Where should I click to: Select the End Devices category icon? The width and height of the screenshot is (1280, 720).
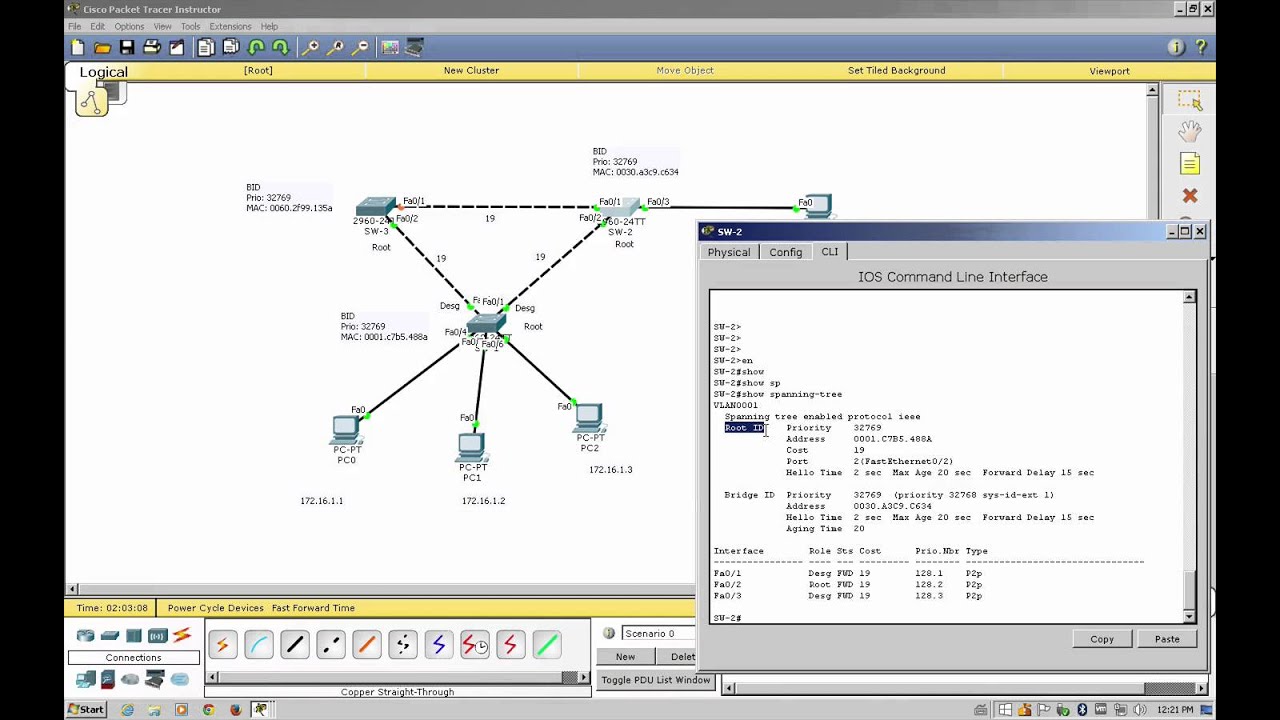pyautogui.click(x=86, y=680)
